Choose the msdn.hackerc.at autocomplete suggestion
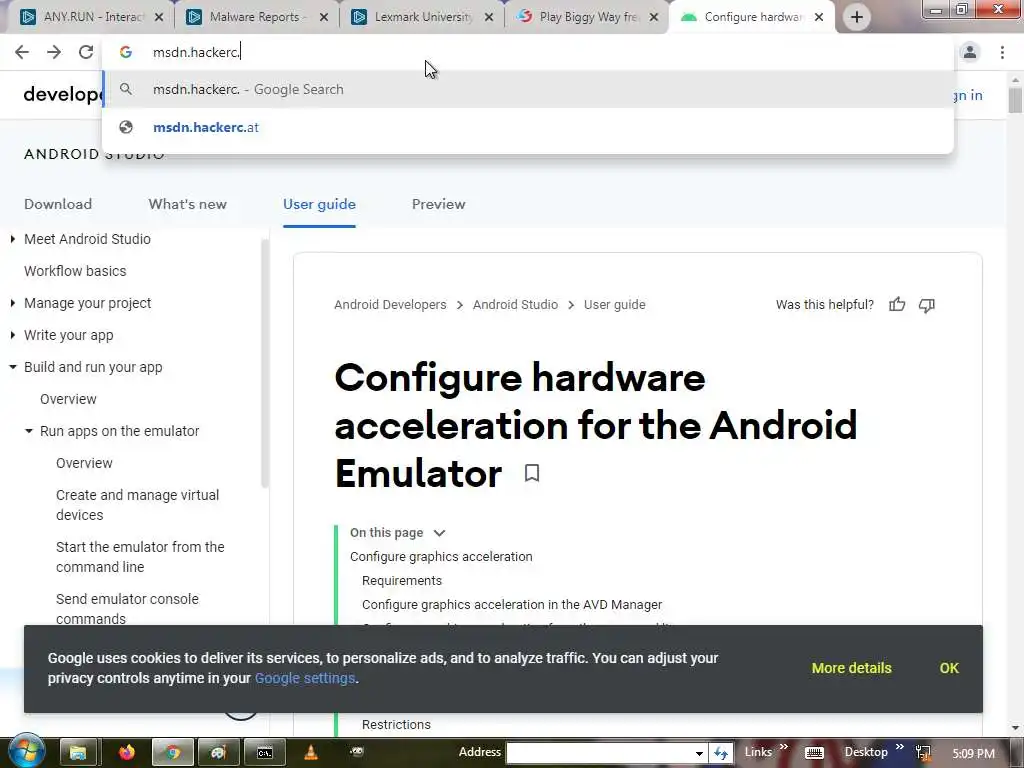1024x768 pixels. [528, 127]
